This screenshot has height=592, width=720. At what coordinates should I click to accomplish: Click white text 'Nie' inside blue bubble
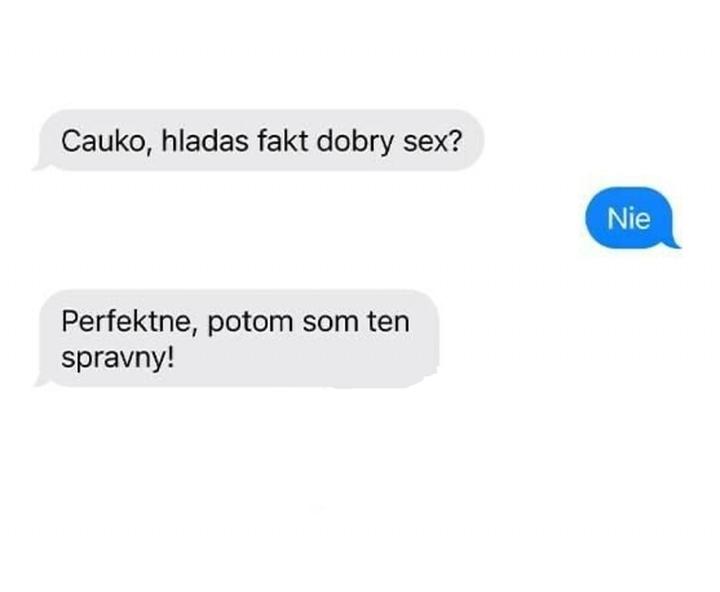pos(629,219)
